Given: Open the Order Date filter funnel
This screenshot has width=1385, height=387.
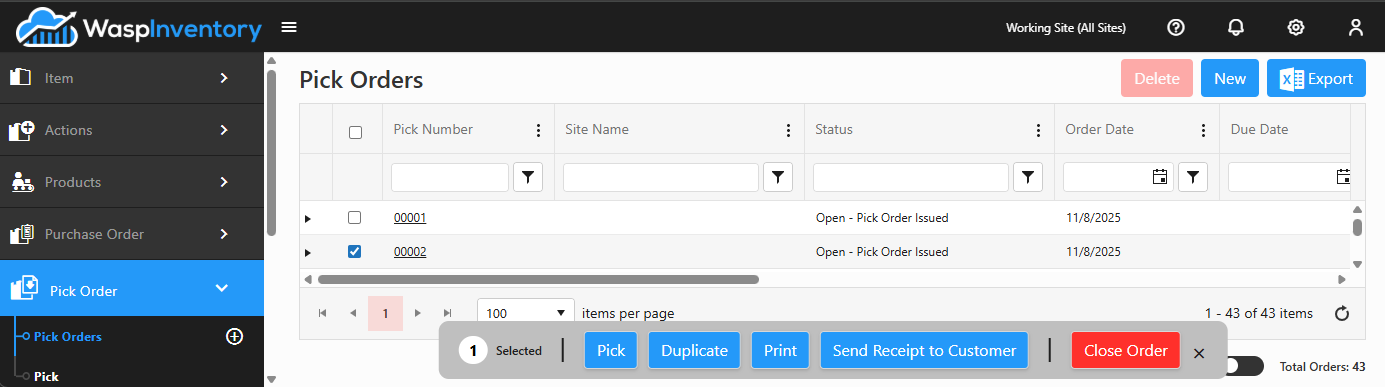Looking at the screenshot, I should tap(1193, 178).
